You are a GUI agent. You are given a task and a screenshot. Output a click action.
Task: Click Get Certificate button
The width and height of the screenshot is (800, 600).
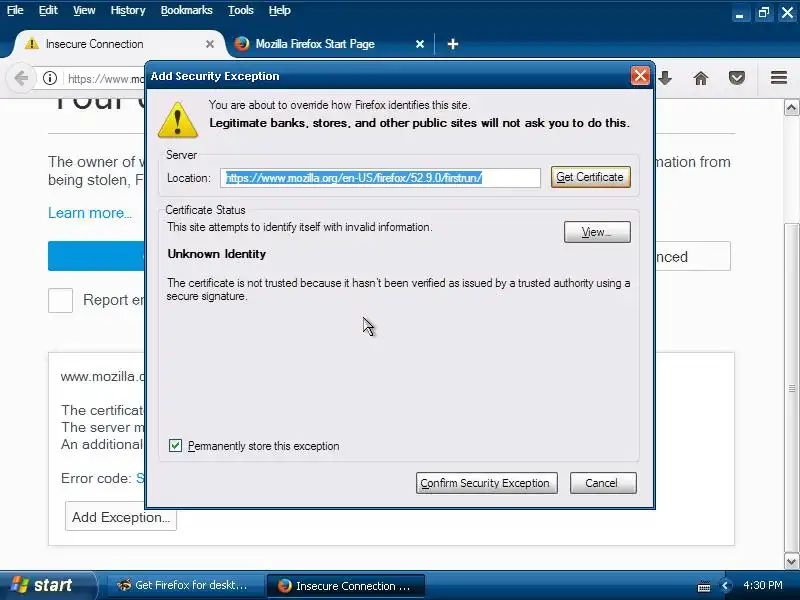click(x=590, y=177)
